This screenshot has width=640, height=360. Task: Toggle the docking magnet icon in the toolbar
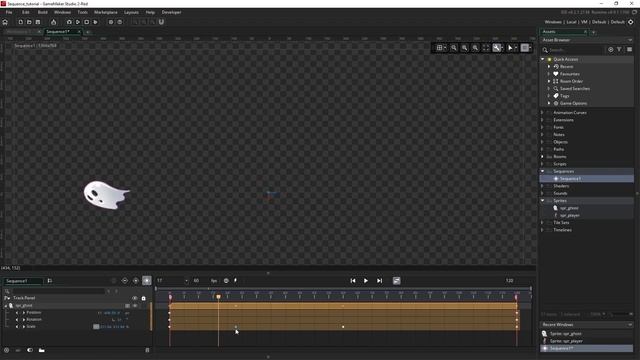click(x=161, y=22)
